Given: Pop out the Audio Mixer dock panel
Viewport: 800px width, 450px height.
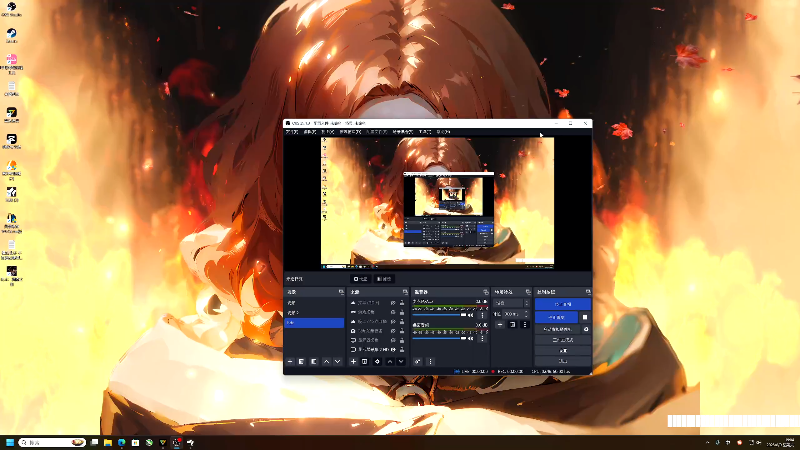Looking at the screenshot, I should coord(486,292).
